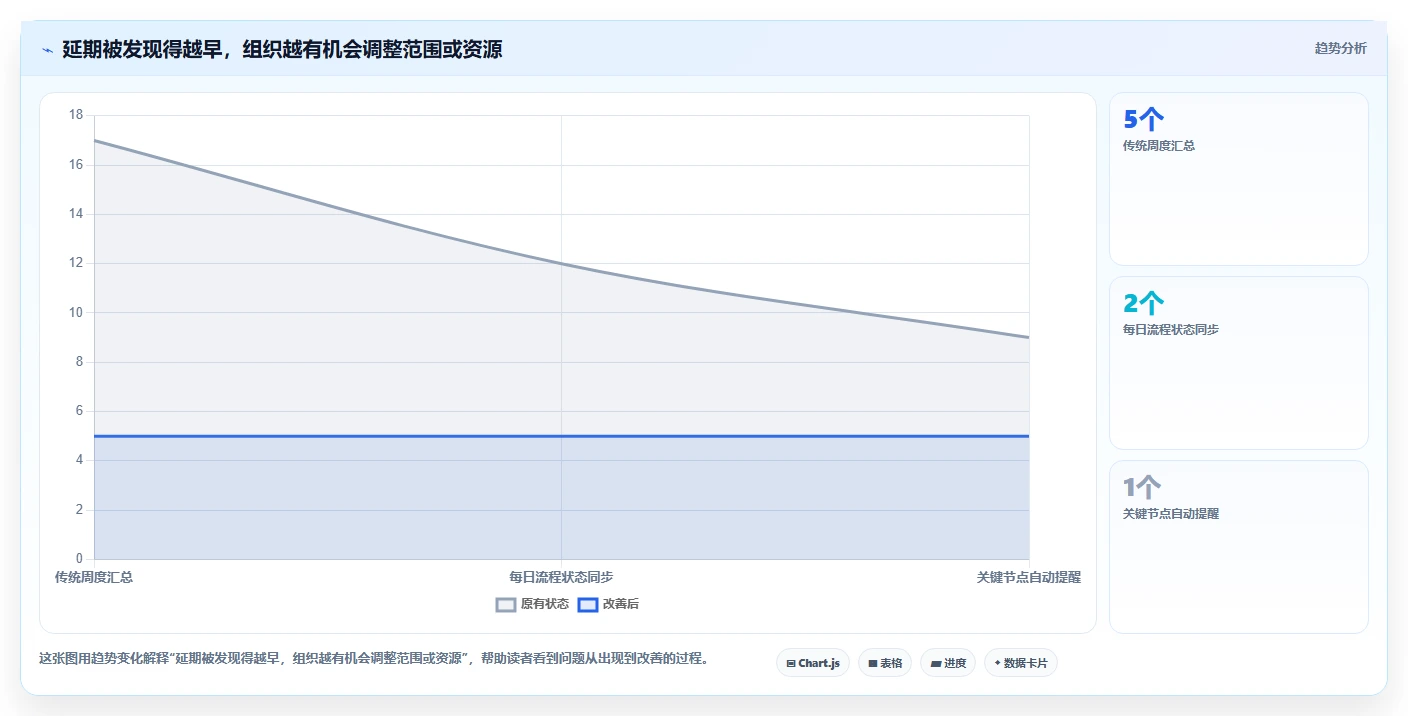Click the trend icon beside the title

coord(47,50)
